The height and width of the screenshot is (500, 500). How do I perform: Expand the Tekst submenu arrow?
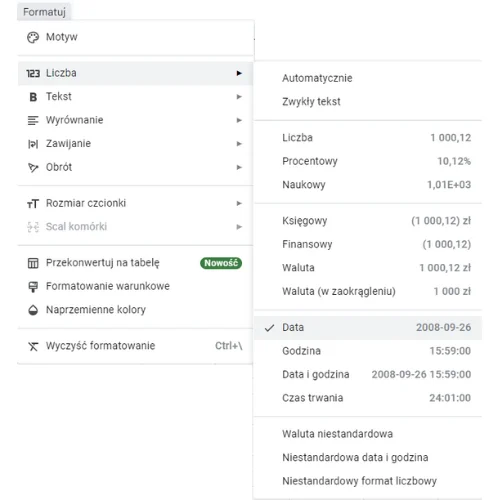(x=239, y=97)
